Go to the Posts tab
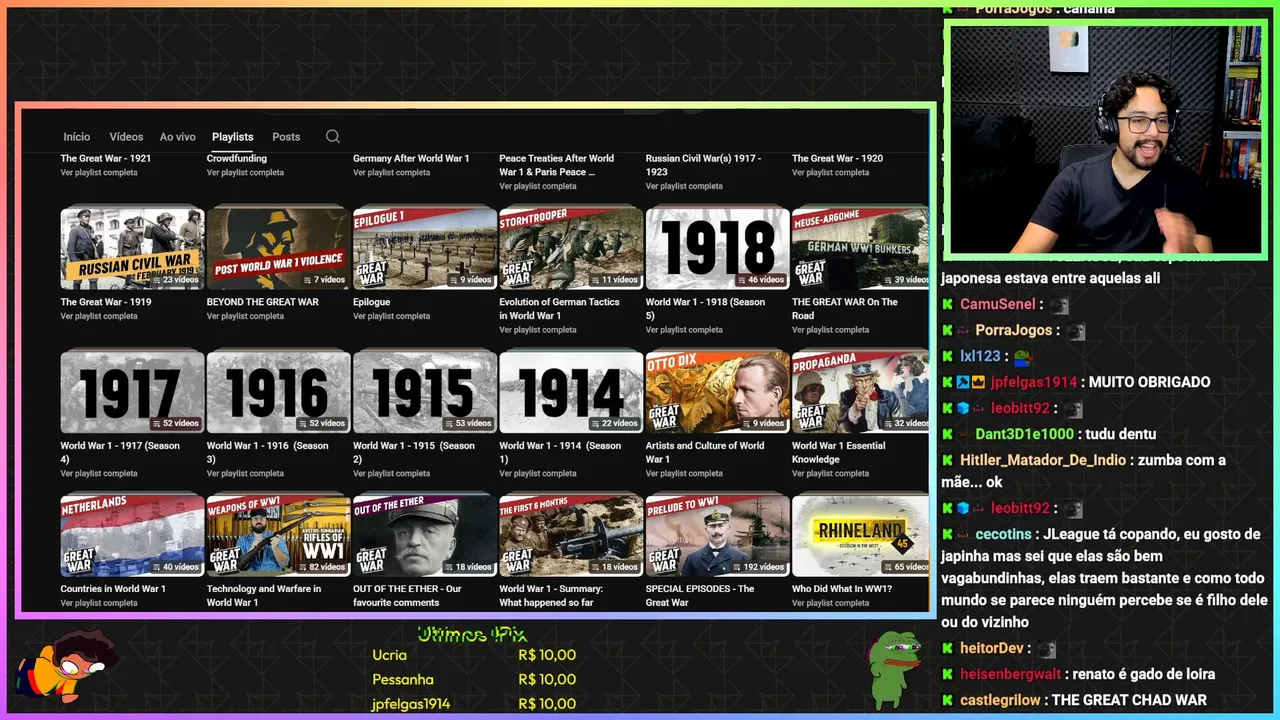This screenshot has width=1280, height=720. coord(286,137)
